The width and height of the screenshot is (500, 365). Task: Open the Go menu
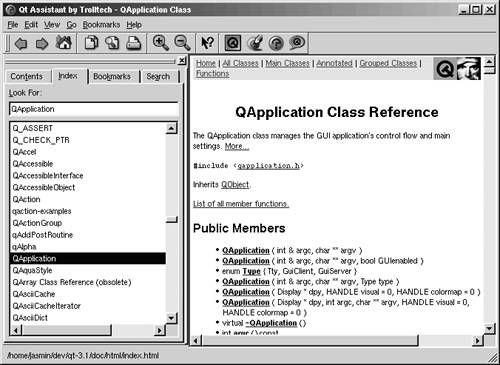(71, 25)
